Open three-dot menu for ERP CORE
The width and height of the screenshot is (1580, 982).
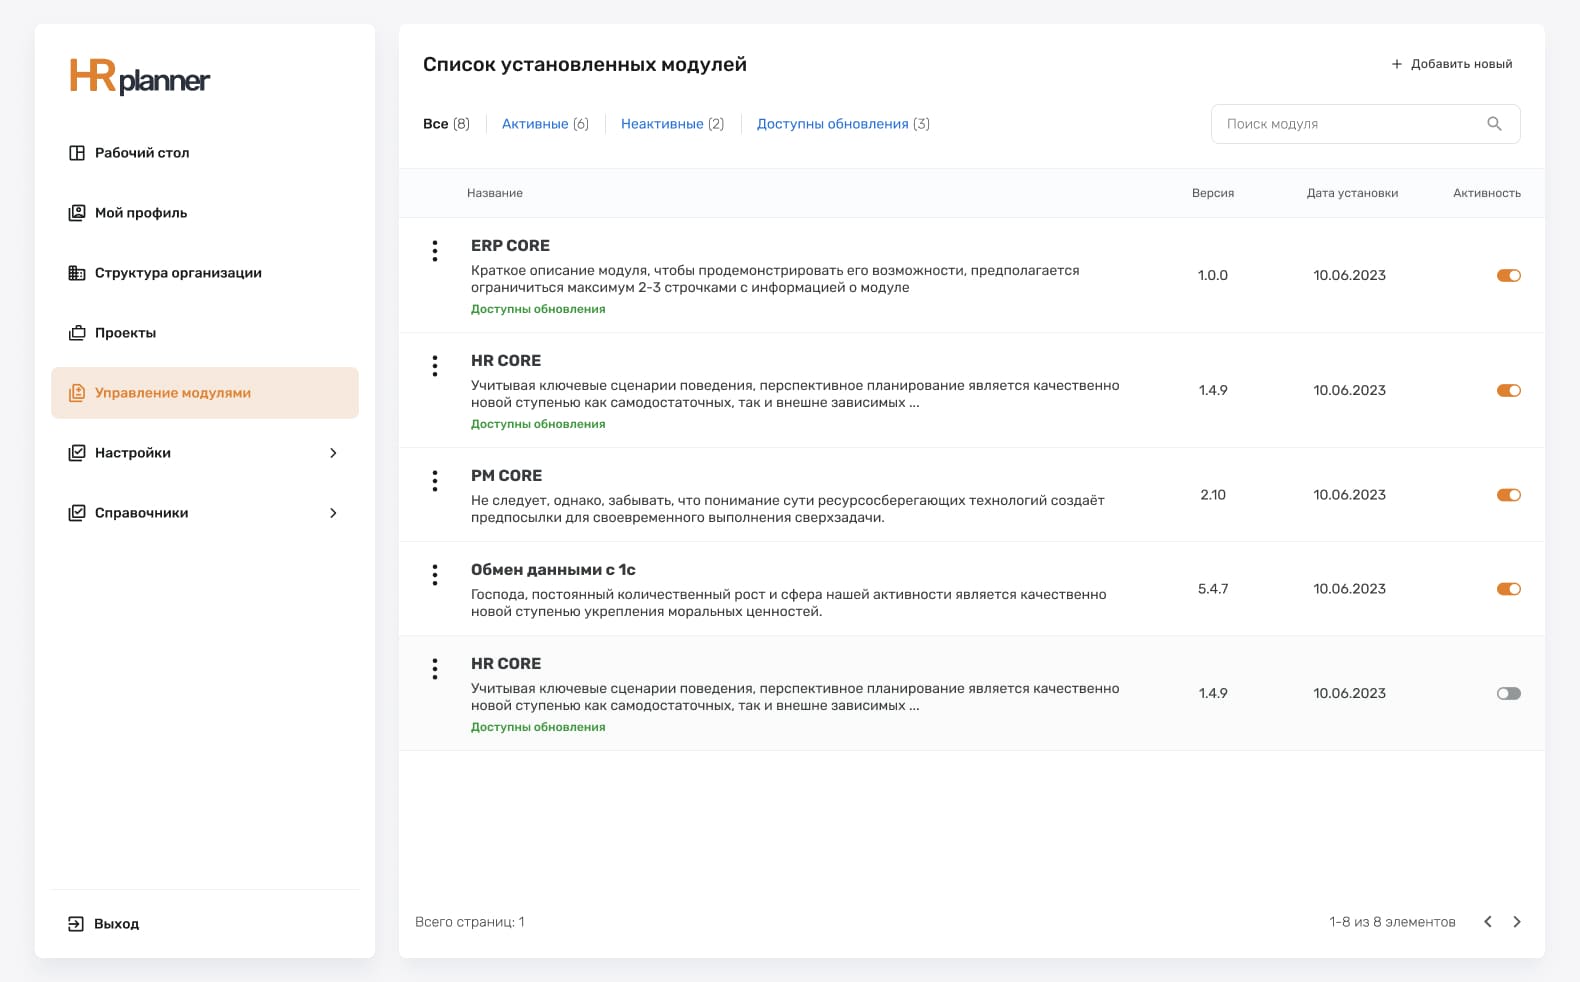click(435, 251)
